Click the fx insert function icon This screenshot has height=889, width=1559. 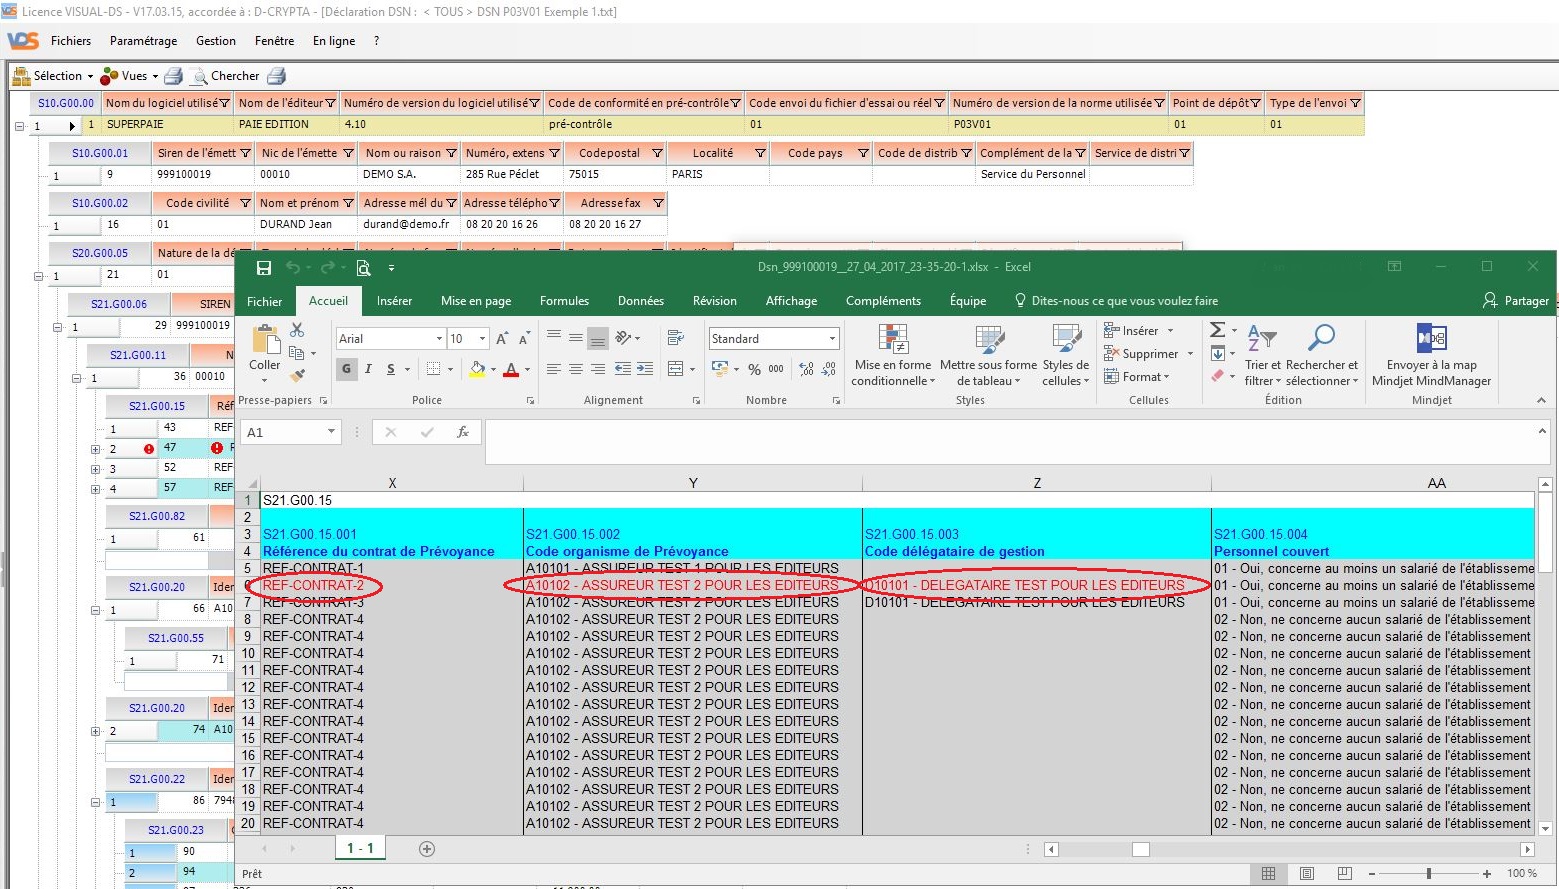pyautogui.click(x=463, y=432)
